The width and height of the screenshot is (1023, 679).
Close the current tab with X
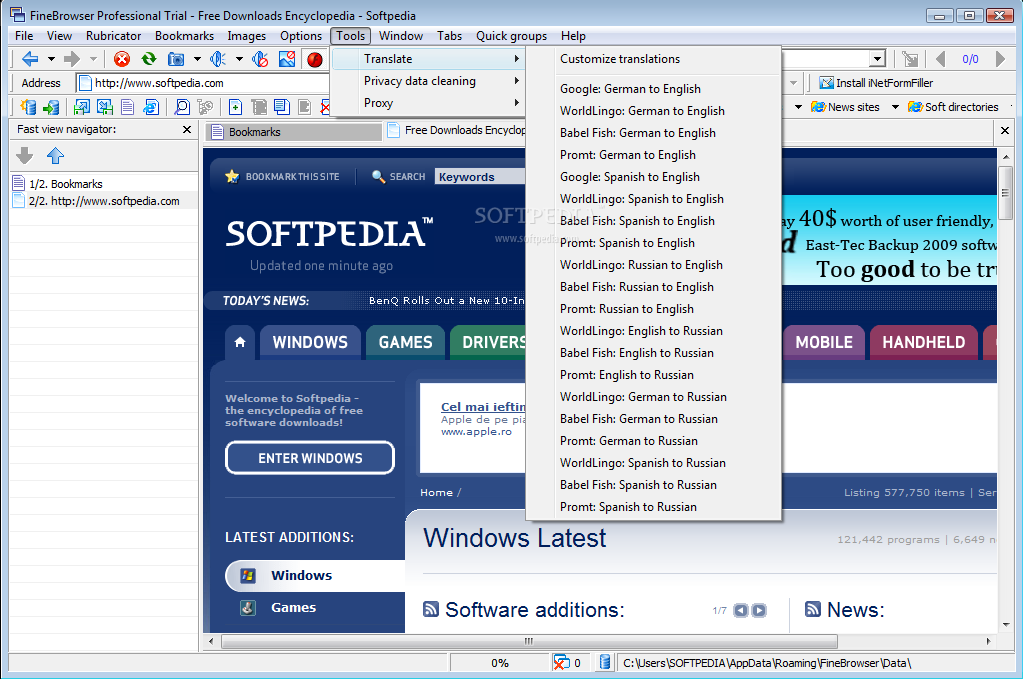click(1005, 131)
